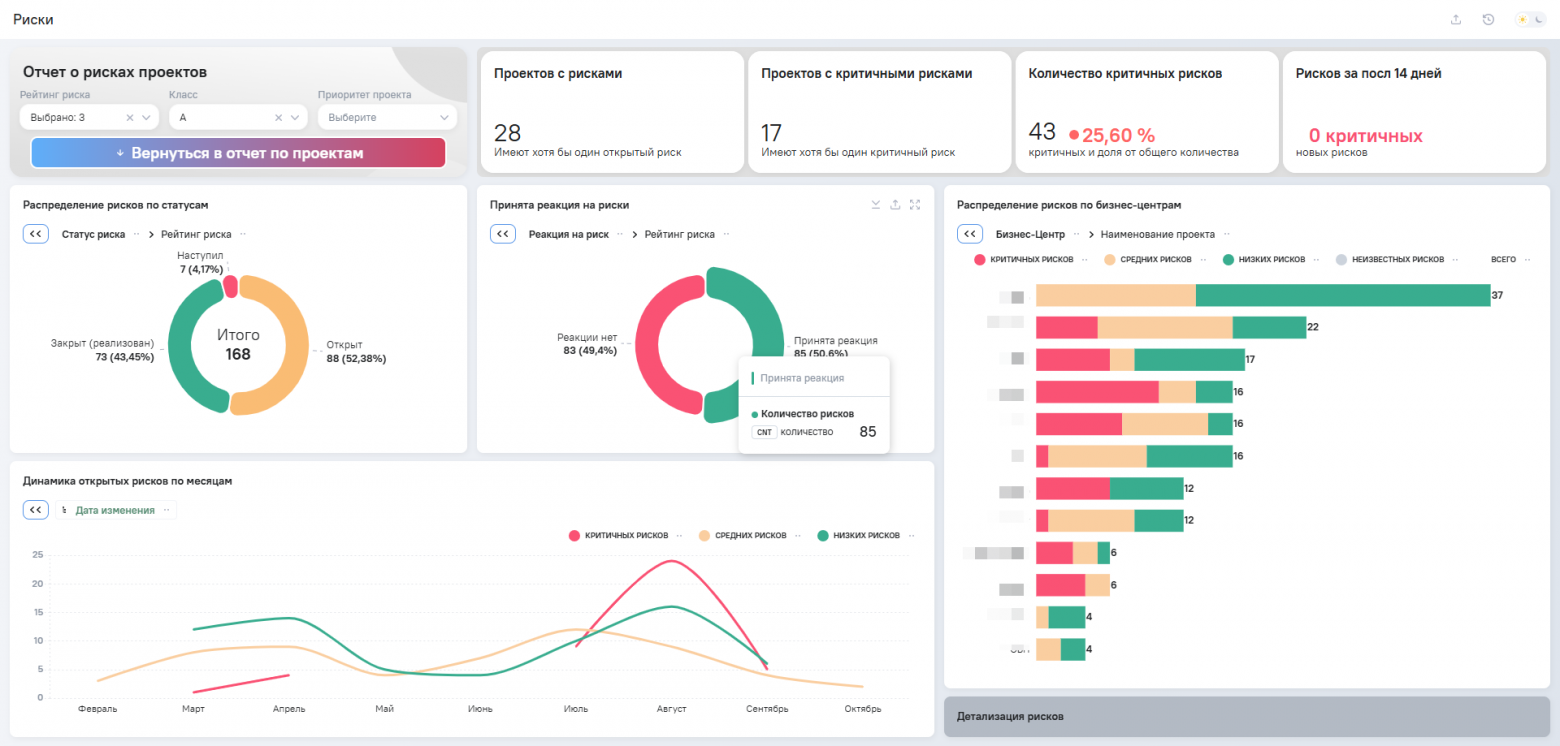
Task: Click options dots after 'Рейтинг риска' in status widget
Action: point(242,234)
